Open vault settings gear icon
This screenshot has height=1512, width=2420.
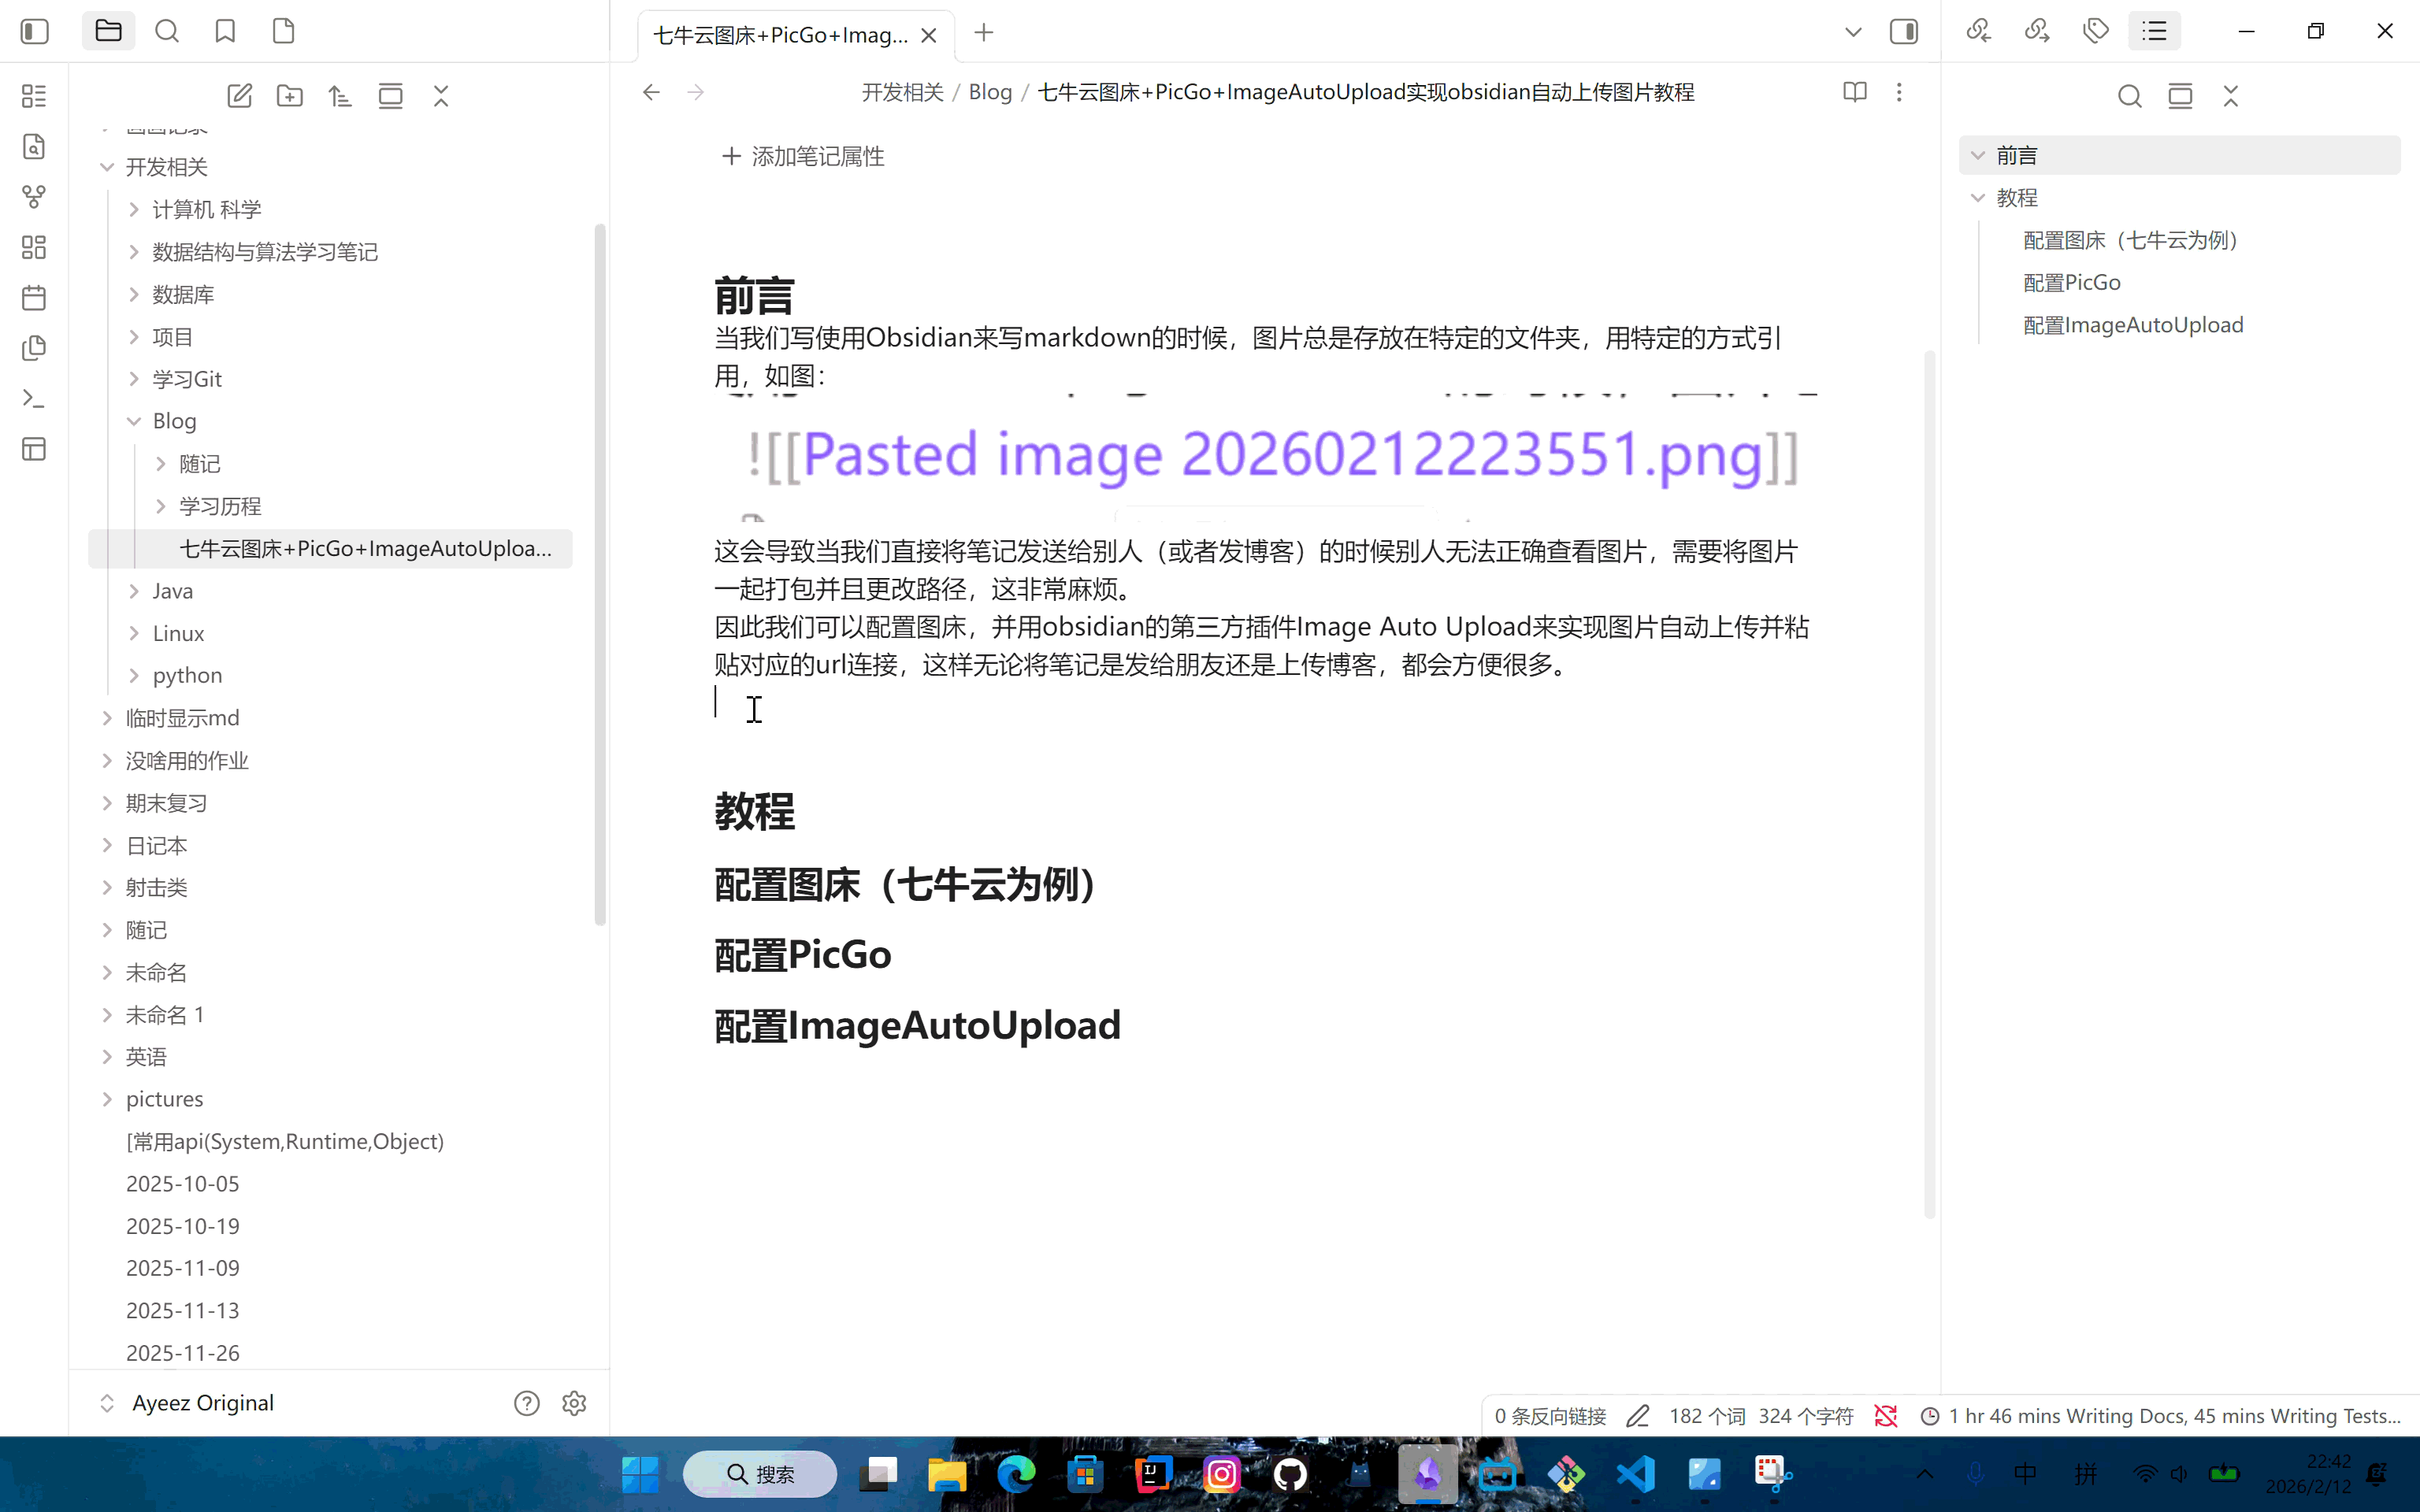tap(574, 1403)
